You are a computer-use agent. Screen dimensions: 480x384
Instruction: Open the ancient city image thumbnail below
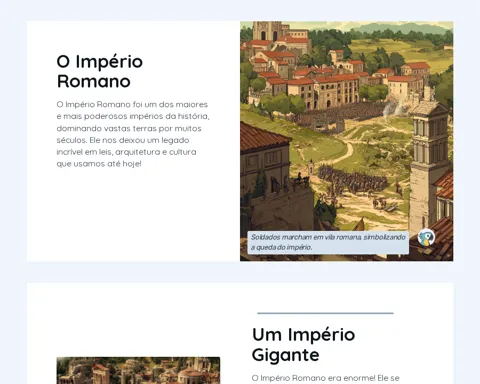(x=138, y=370)
